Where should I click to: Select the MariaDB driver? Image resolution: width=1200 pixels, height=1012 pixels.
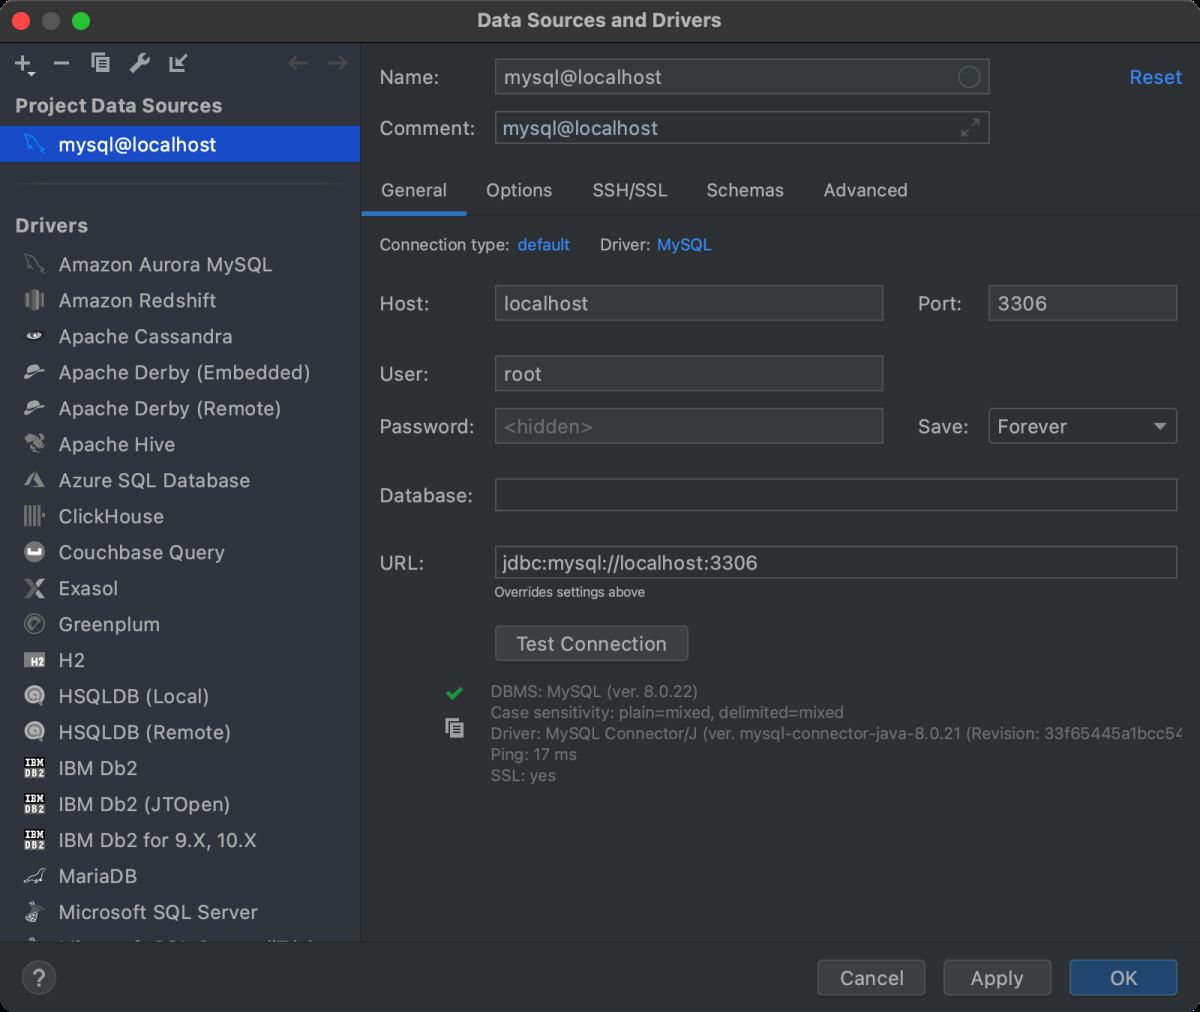click(180, 876)
